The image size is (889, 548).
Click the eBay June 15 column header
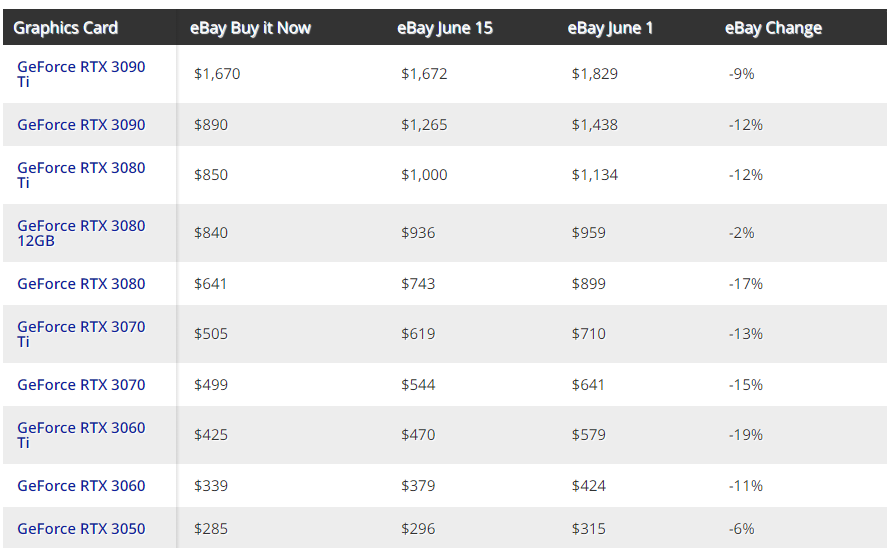click(x=445, y=28)
